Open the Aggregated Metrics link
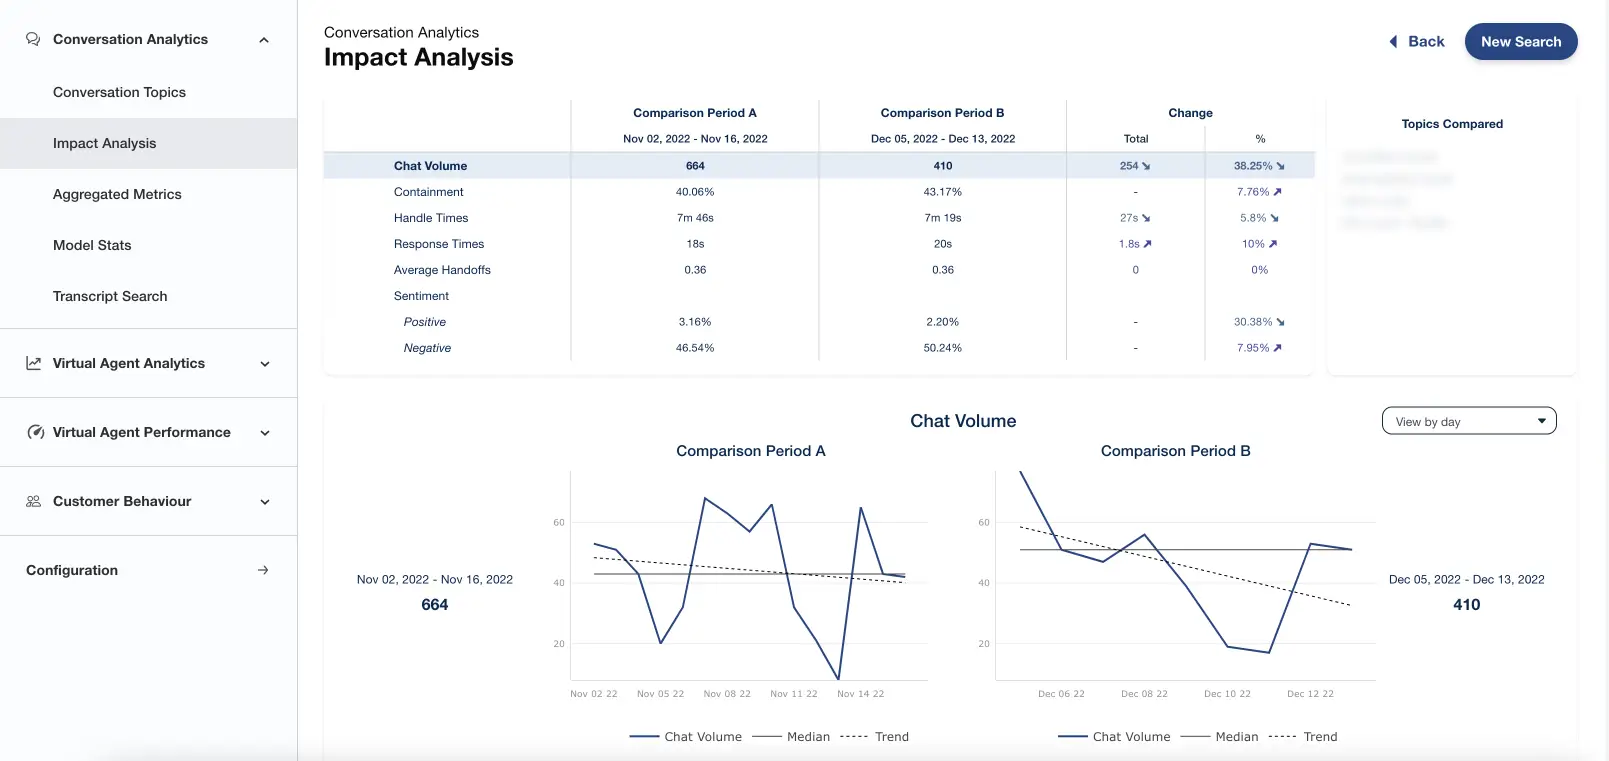The width and height of the screenshot is (1609, 761). [x=117, y=194]
